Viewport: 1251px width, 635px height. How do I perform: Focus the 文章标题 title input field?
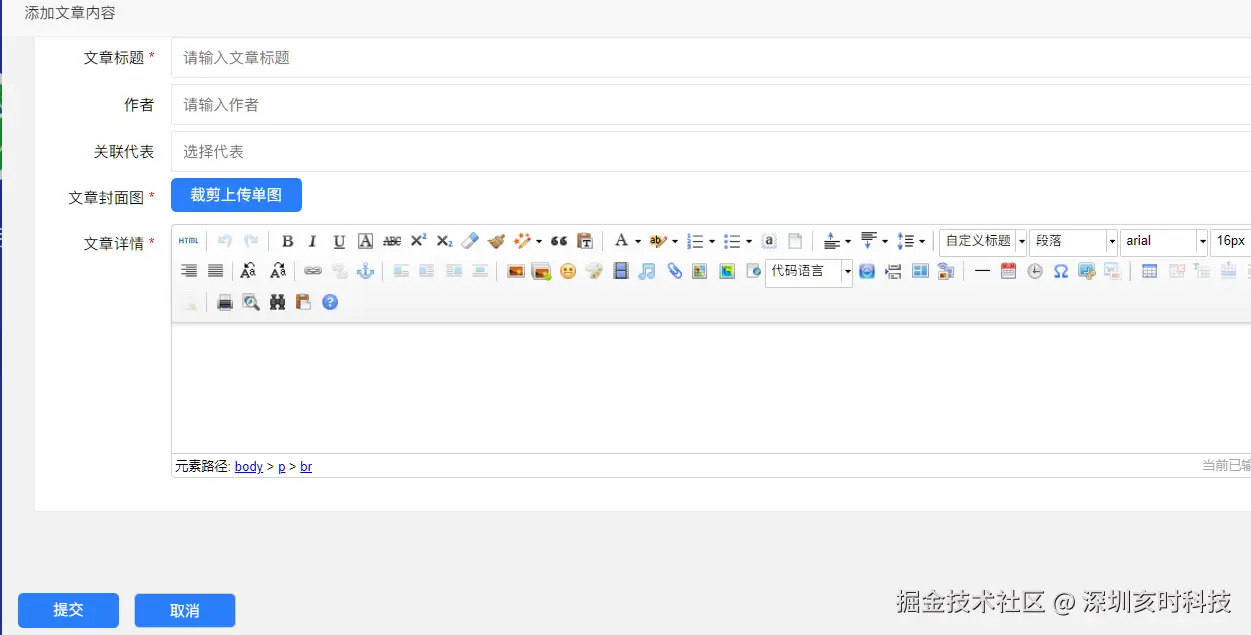pos(711,58)
